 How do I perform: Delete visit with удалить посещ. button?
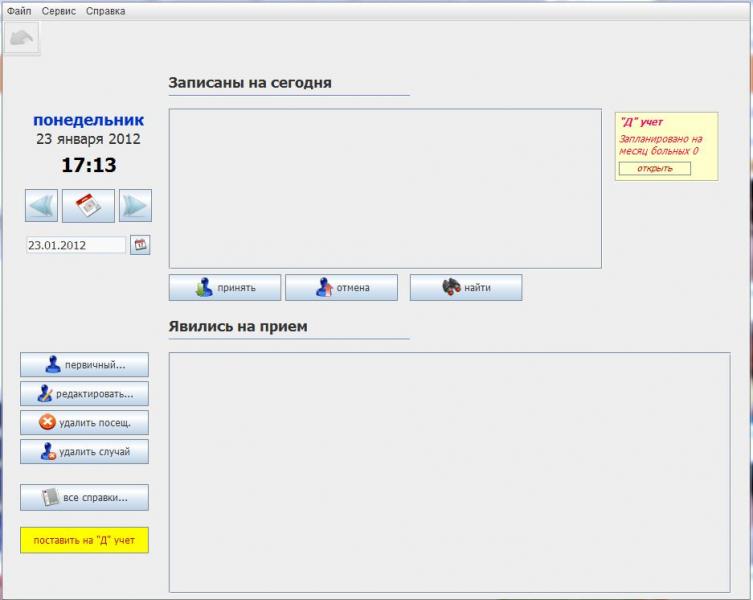85,423
